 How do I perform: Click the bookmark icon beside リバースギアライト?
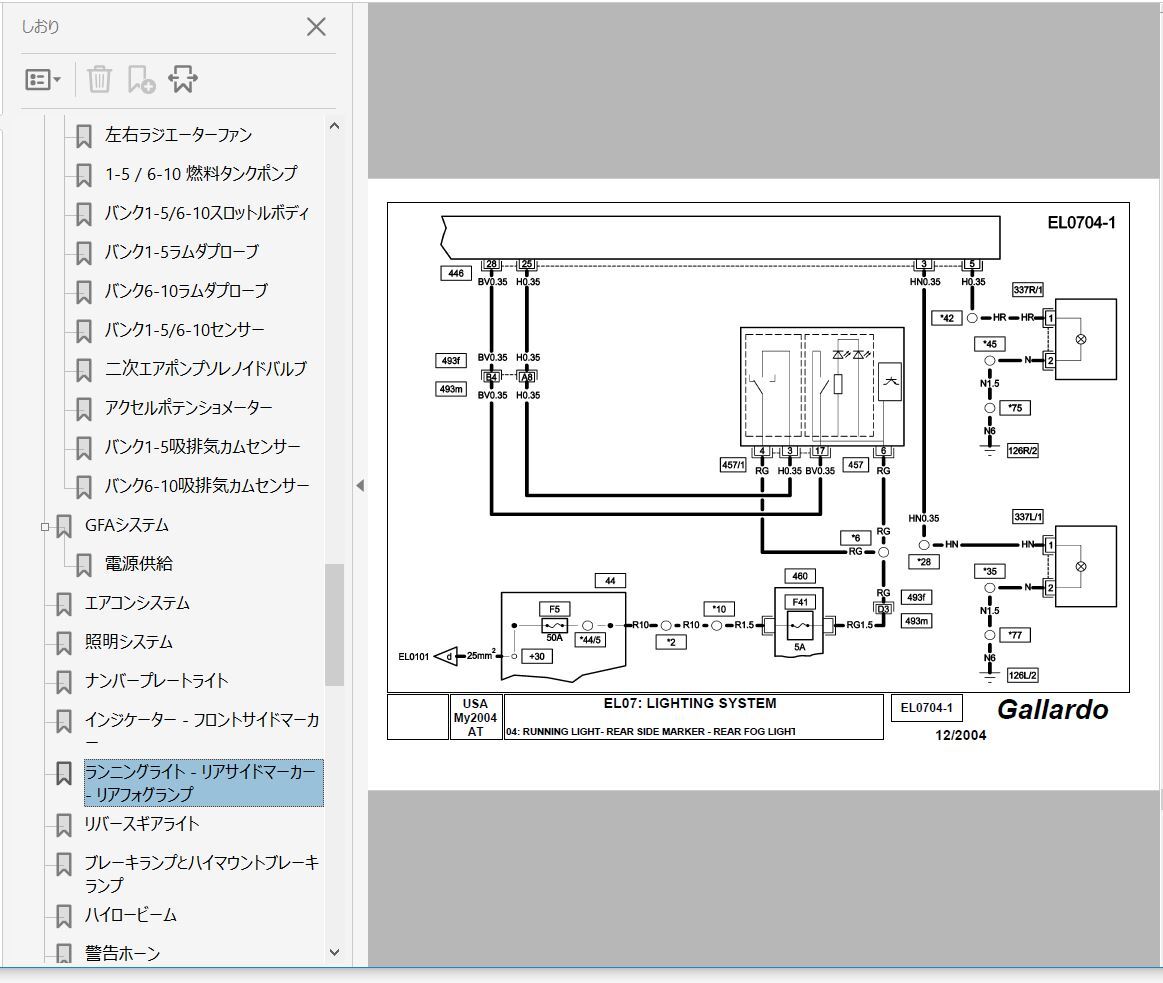pyautogui.click(x=64, y=825)
